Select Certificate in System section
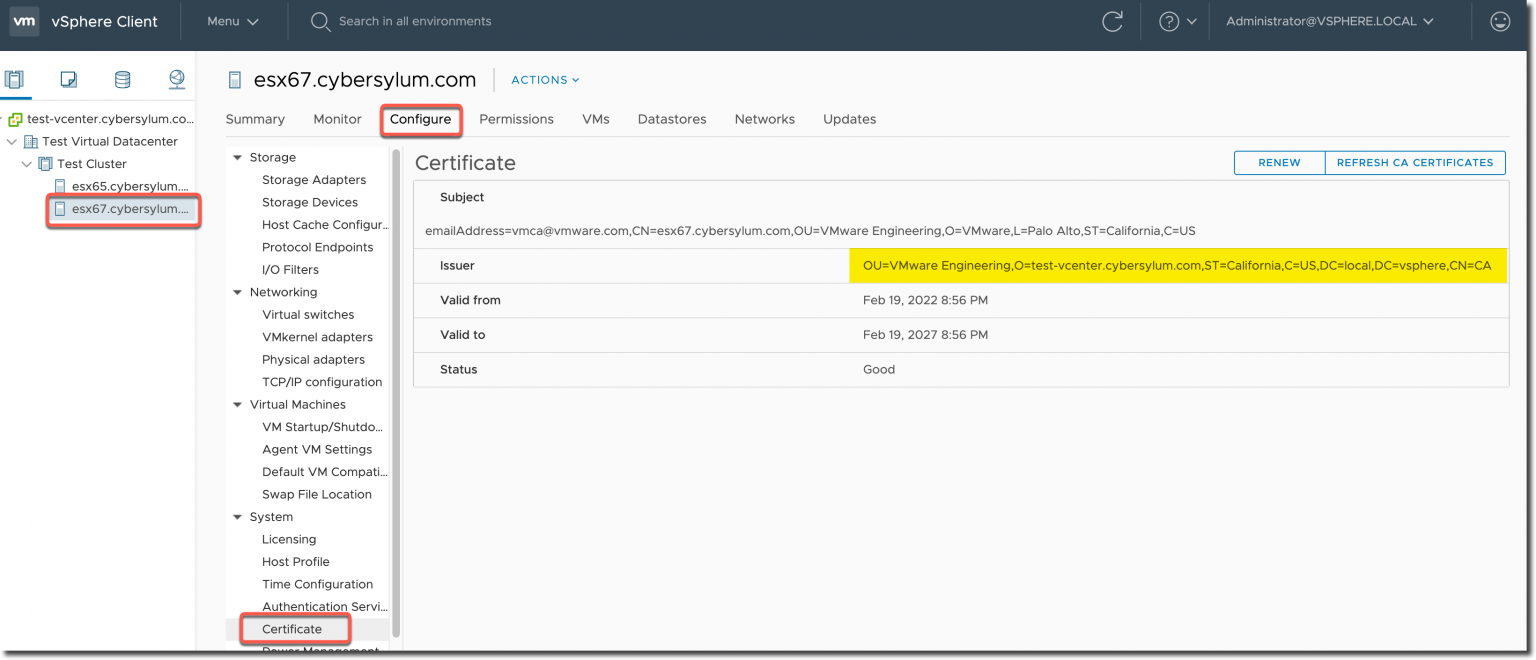The image size is (1536, 660). coord(292,629)
